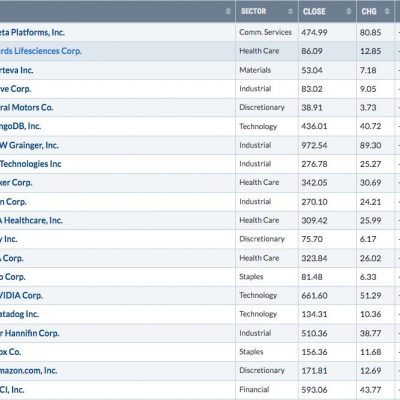Select change value 80.85
Screen dimensions: 400x400
pos(370,32)
